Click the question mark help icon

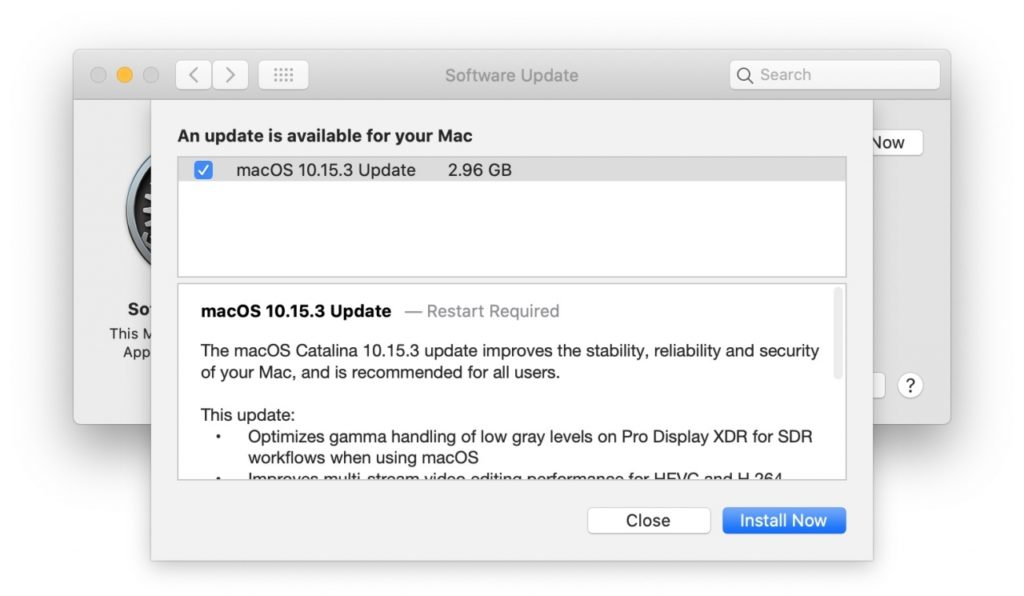pos(910,385)
